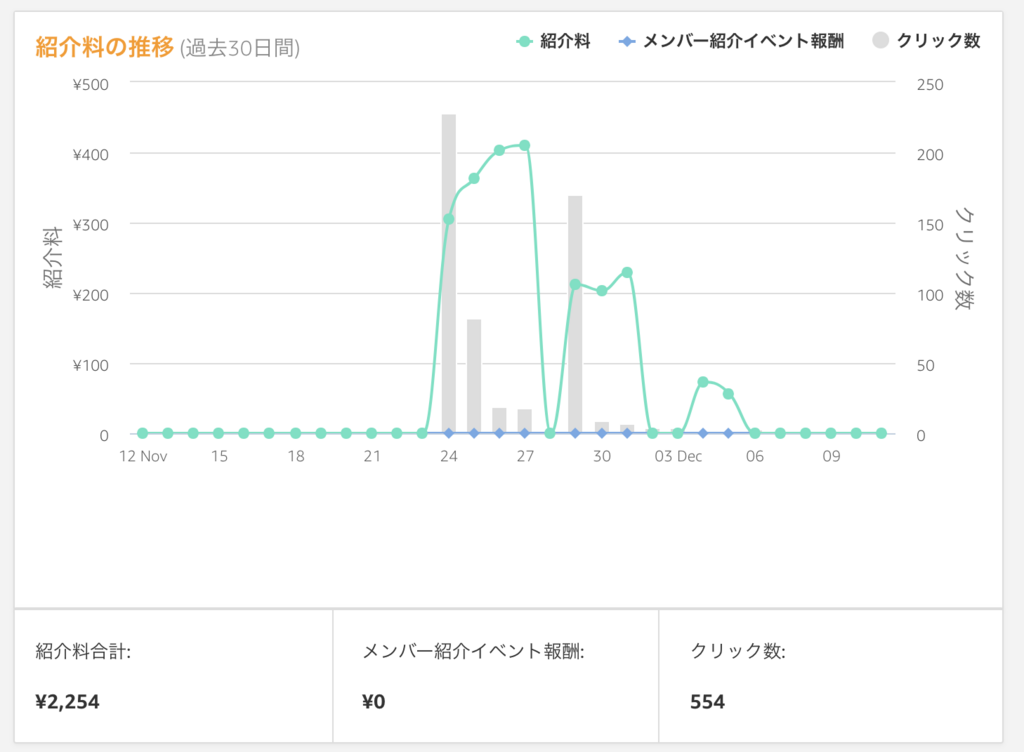Select the green data point at peak on 27
Viewport: 1024px width, 752px height.
[x=524, y=146]
